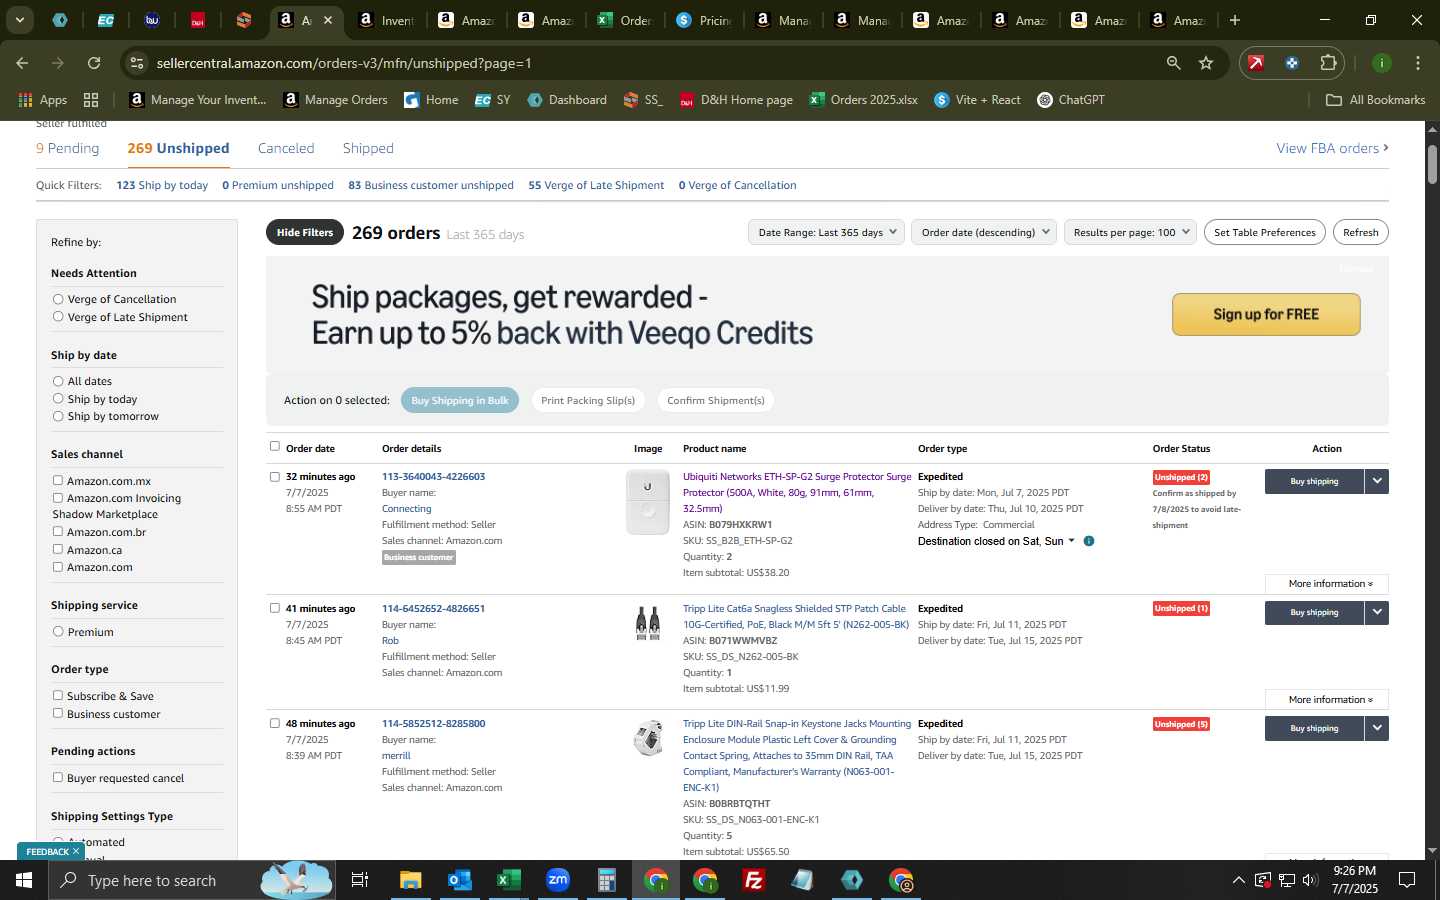Select Ship by today radio button
1440x900 pixels.
pyautogui.click(x=58, y=399)
